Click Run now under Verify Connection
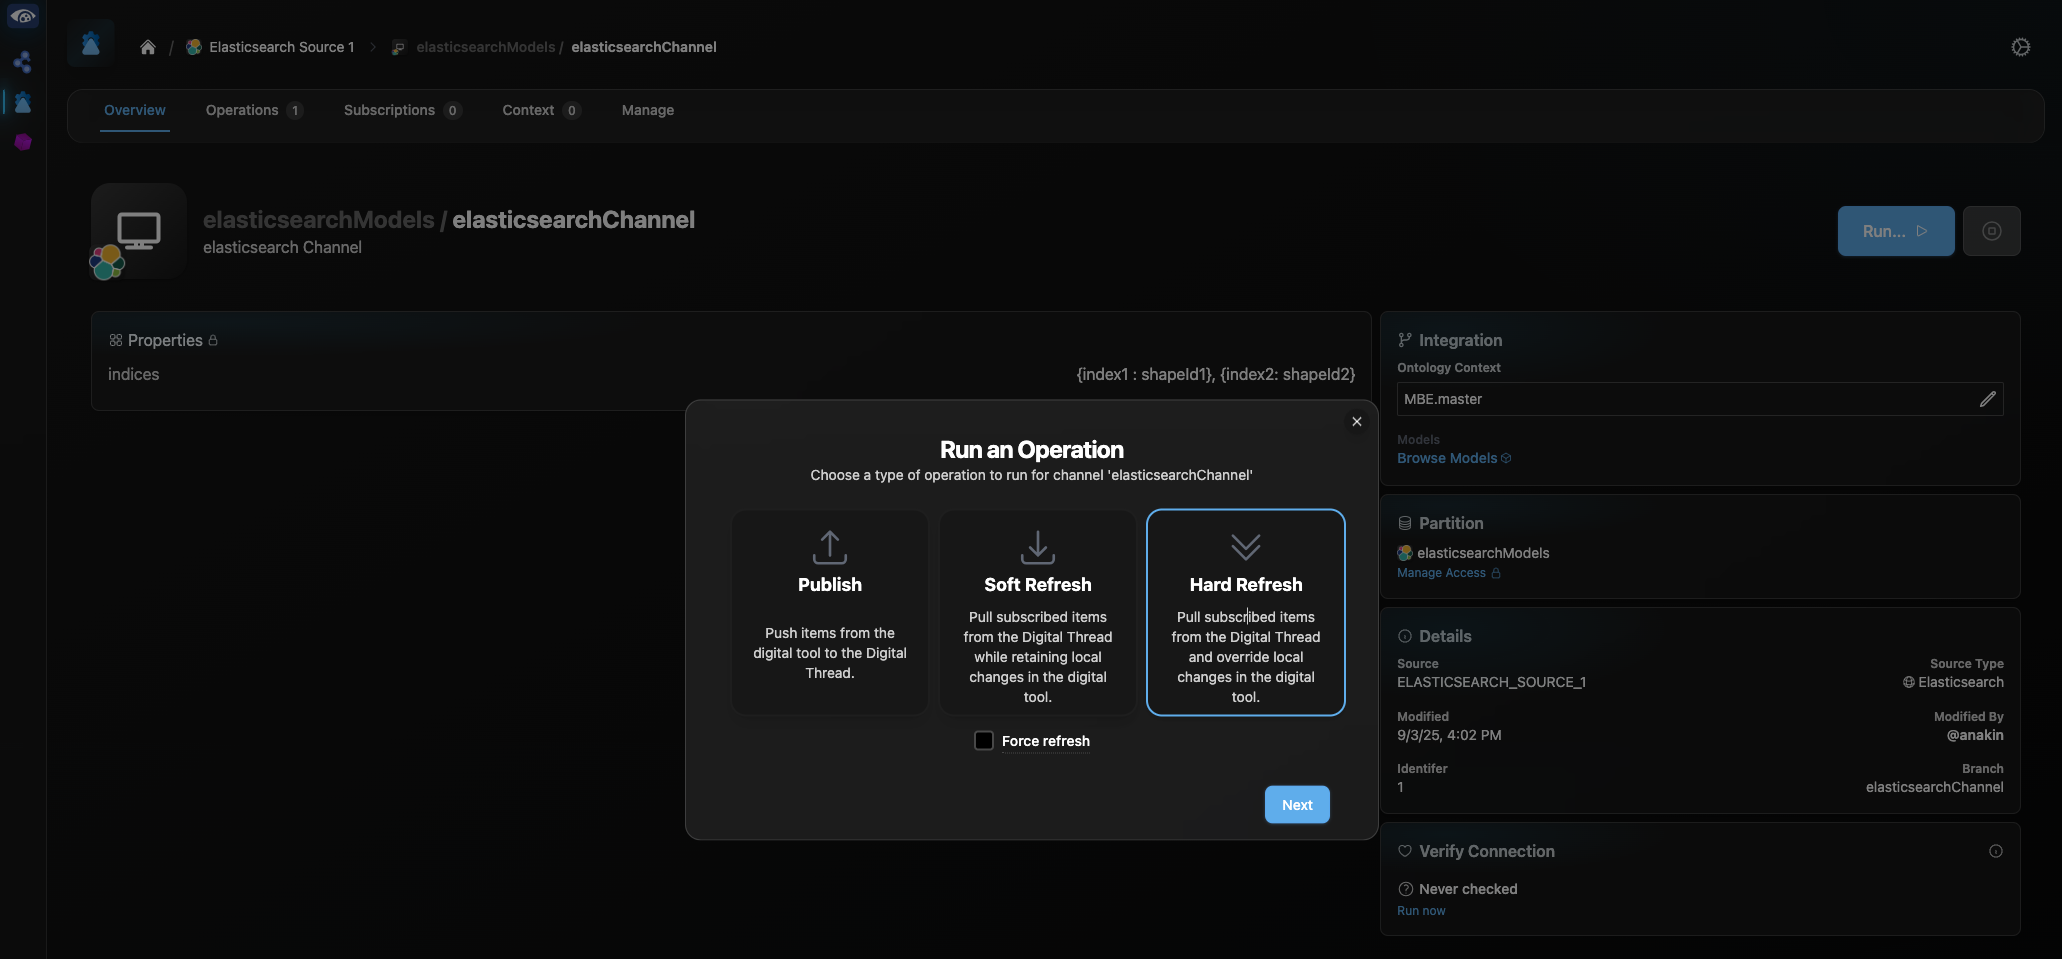Viewport: 2062px width, 959px height. (1421, 911)
